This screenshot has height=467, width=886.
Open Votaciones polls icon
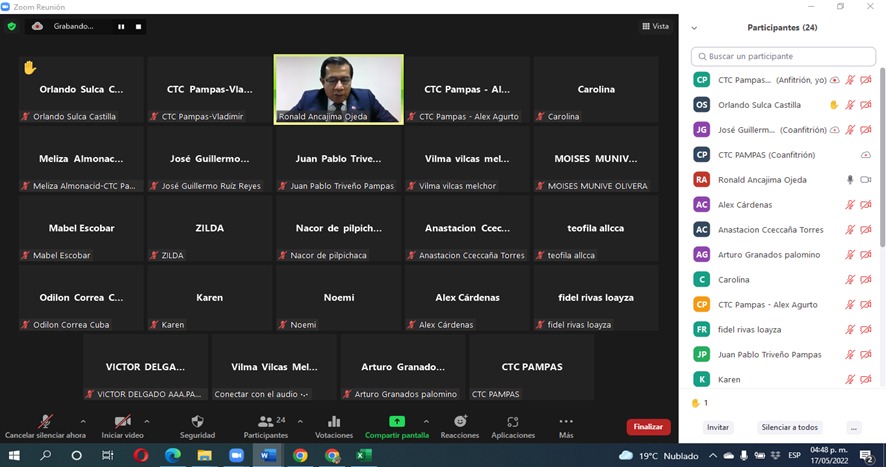334,422
